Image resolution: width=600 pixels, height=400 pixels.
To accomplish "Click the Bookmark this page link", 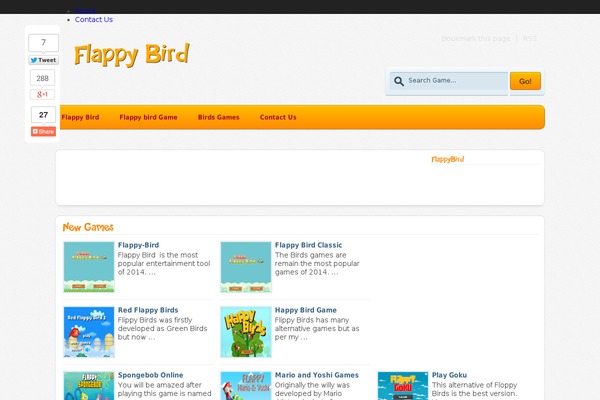I will [476, 39].
